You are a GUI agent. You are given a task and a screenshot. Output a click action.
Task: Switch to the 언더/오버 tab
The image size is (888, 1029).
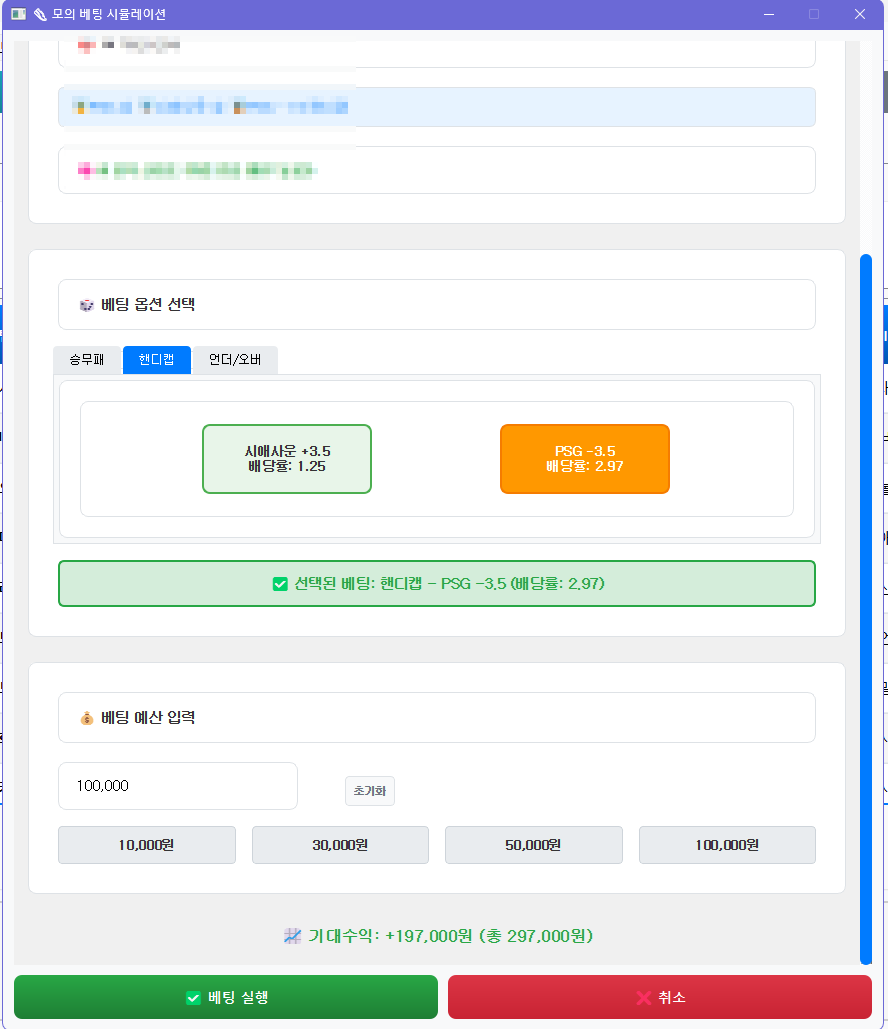tap(235, 360)
